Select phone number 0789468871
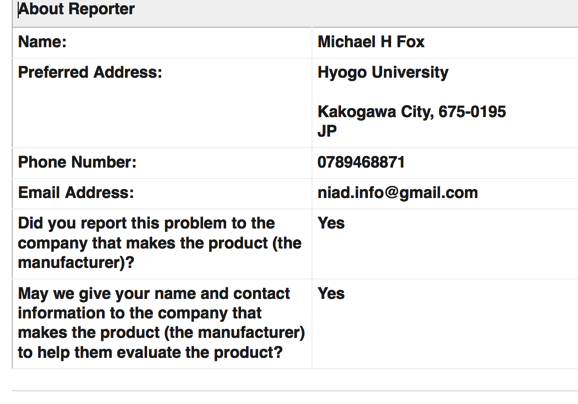This screenshot has height=404, width=578. coord(361,162)
